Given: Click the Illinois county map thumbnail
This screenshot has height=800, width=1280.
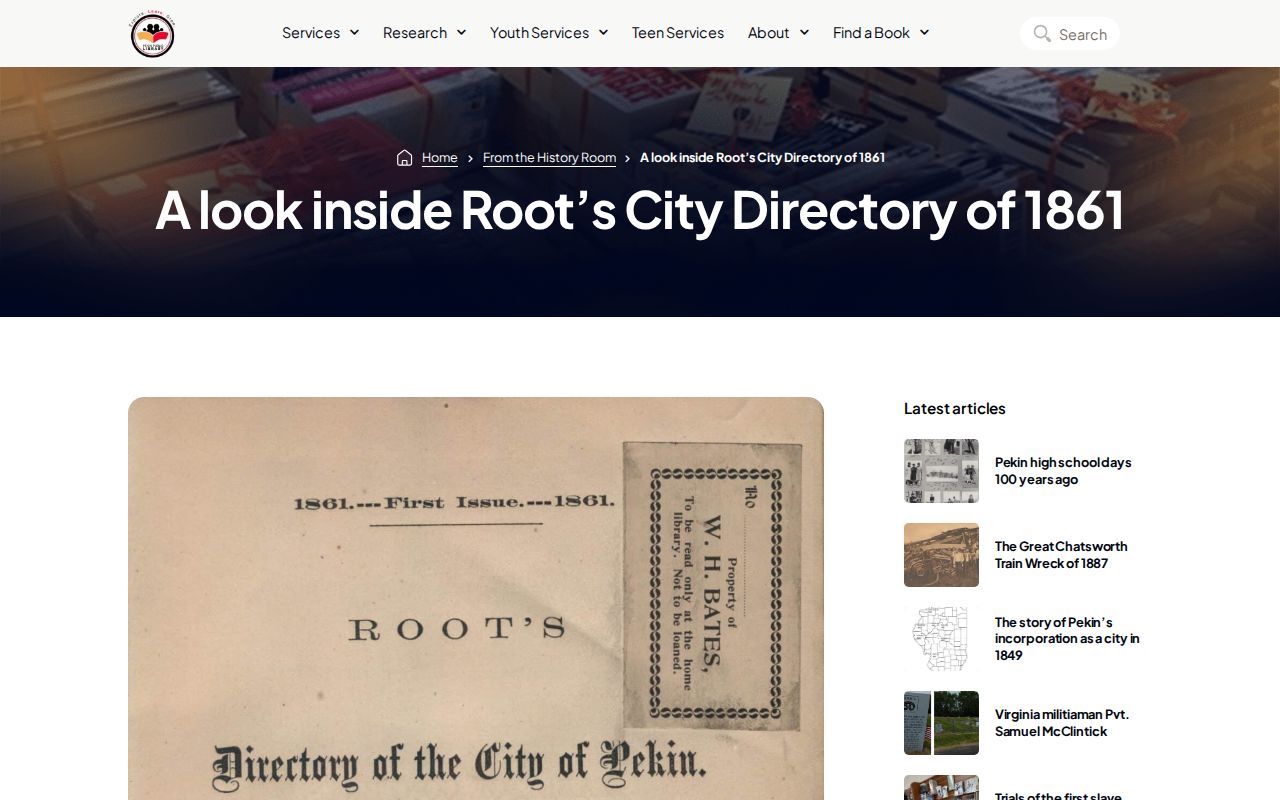Looking at the screenshot, I should point(941,639).
